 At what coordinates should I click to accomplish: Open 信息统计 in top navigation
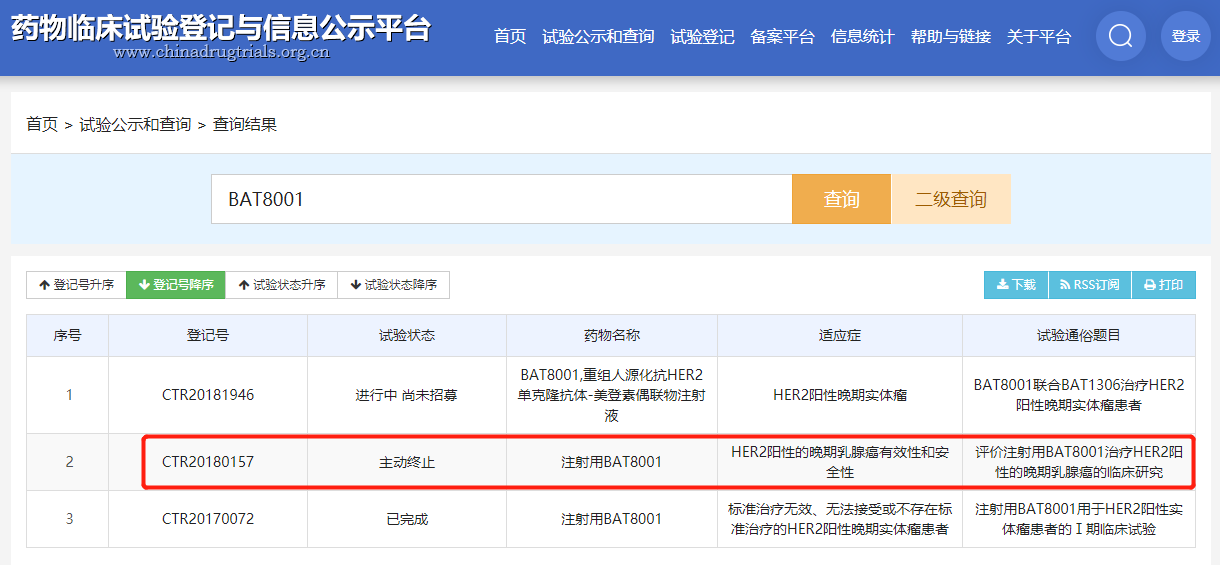[862, 37]
